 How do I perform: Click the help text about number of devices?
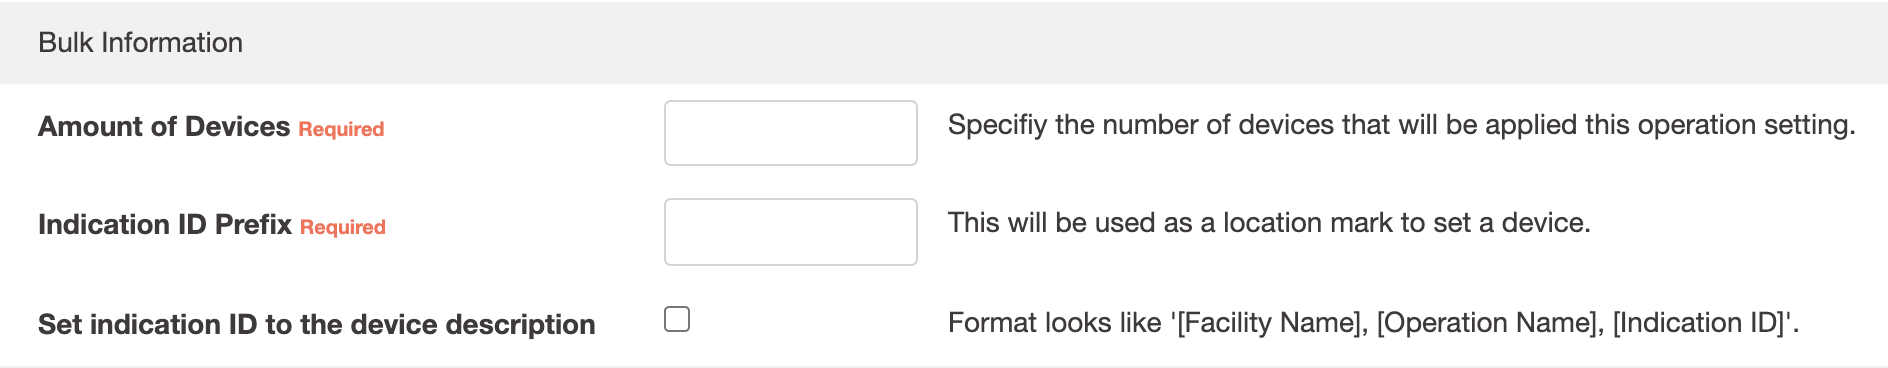pyautogui.click(x=1401, y=125)
